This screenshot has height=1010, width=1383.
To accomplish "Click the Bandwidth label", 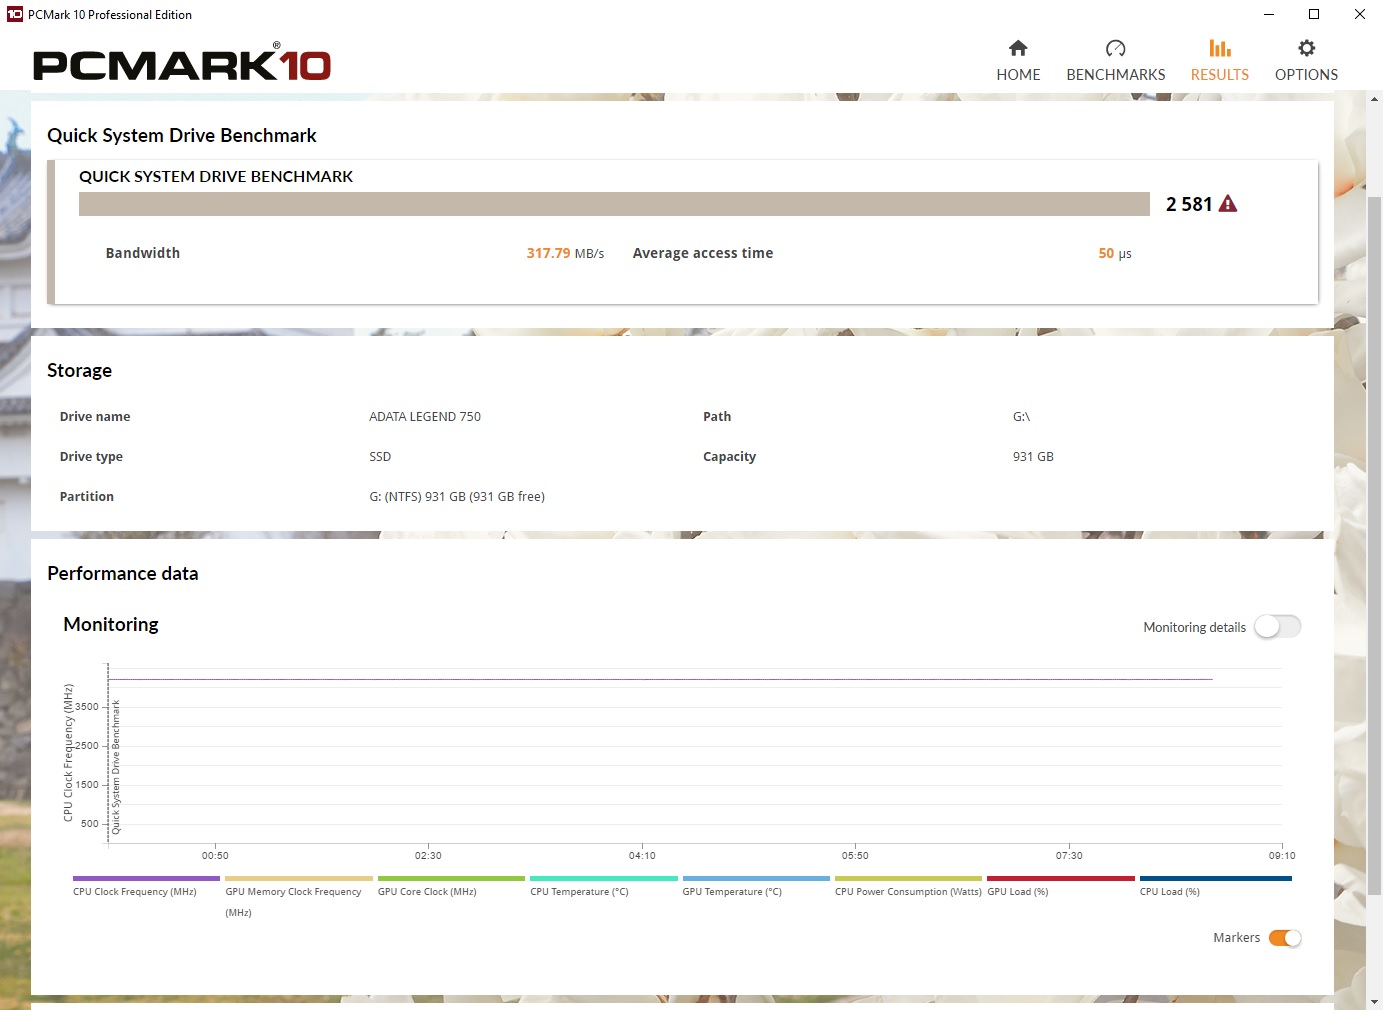I will (x=143, y=254).
